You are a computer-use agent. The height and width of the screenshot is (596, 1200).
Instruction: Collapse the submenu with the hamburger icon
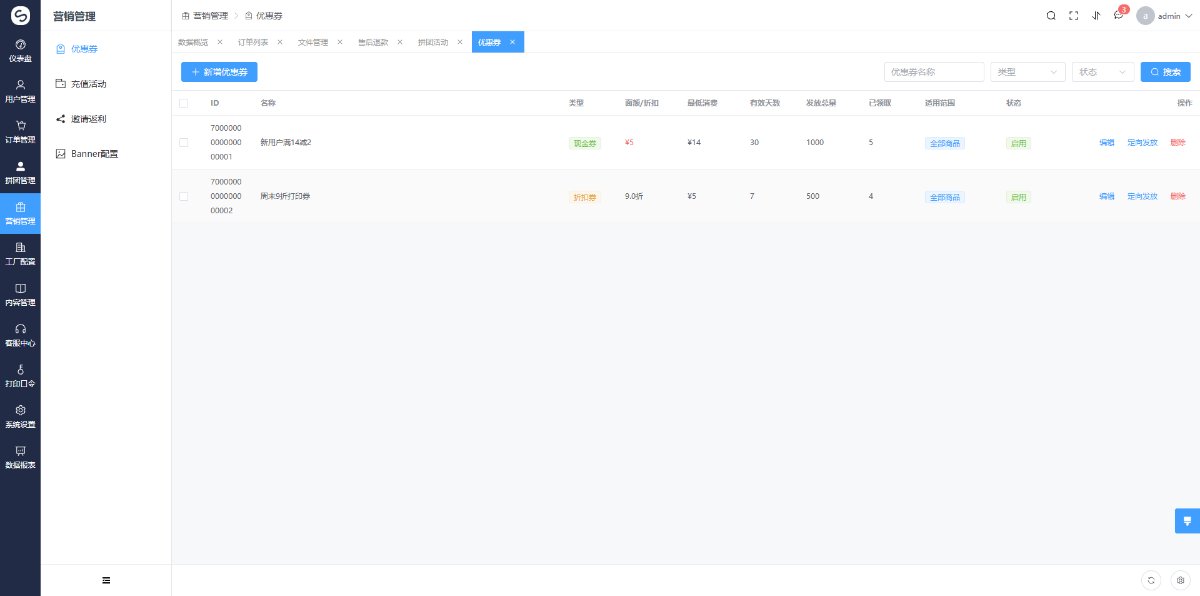pos(106,580)
